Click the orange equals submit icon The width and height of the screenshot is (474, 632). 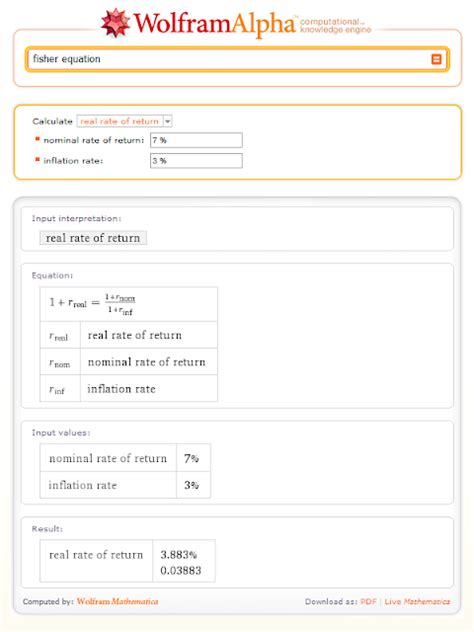pos(436,59)
